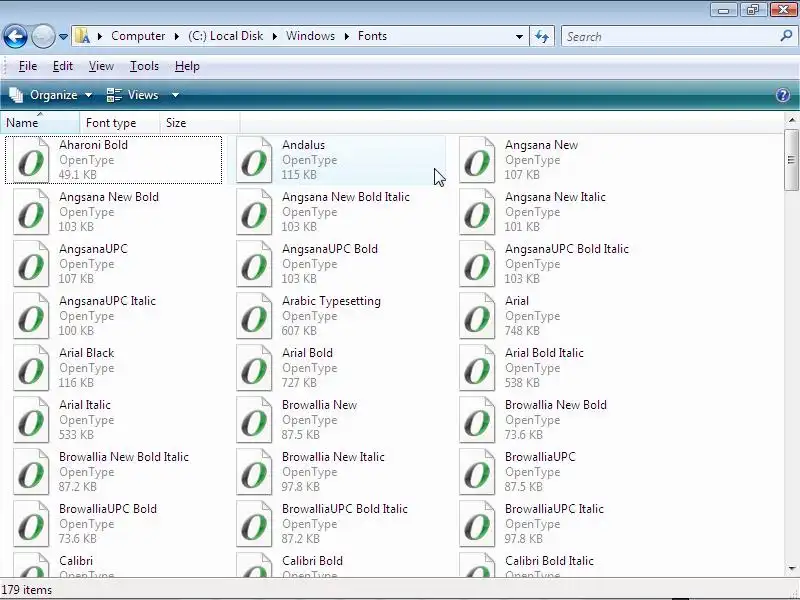Click the Views toolbar button
Image resolution: width=800 pixels, height=600 pixels.
click(133, 95)
